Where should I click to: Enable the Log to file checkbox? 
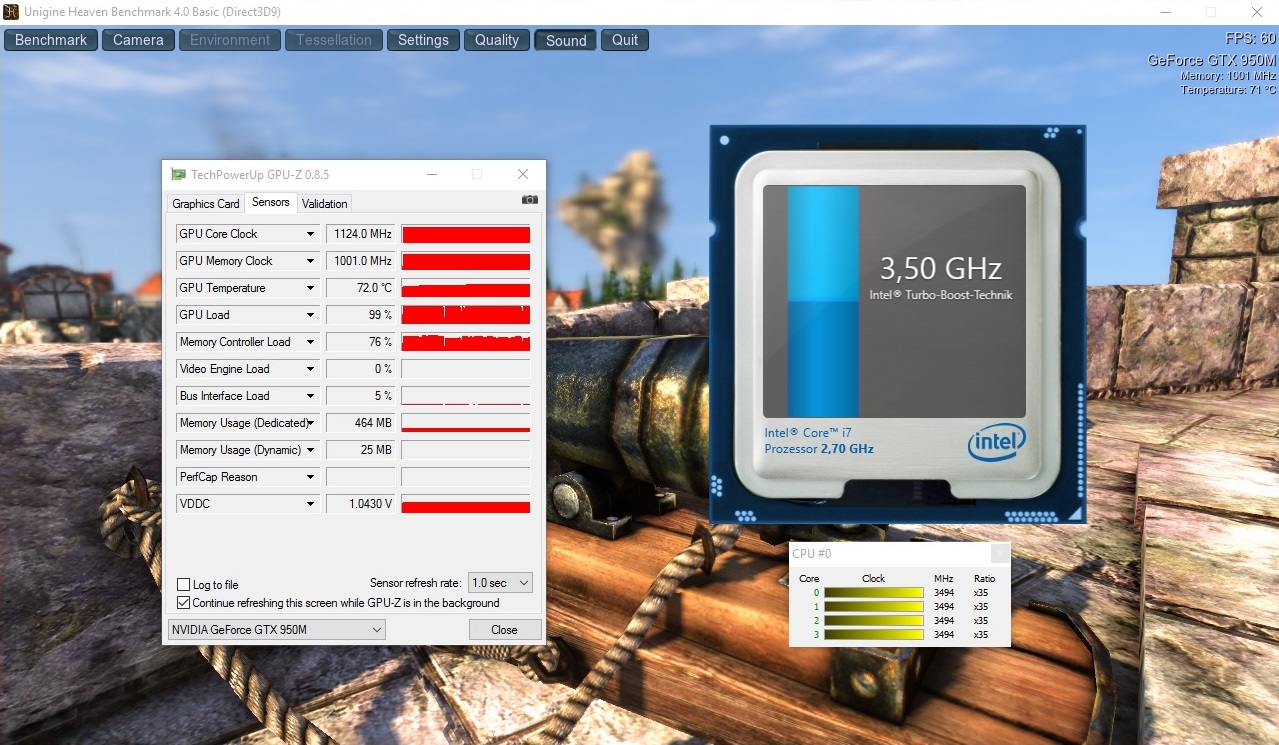(x=183, y=585)
